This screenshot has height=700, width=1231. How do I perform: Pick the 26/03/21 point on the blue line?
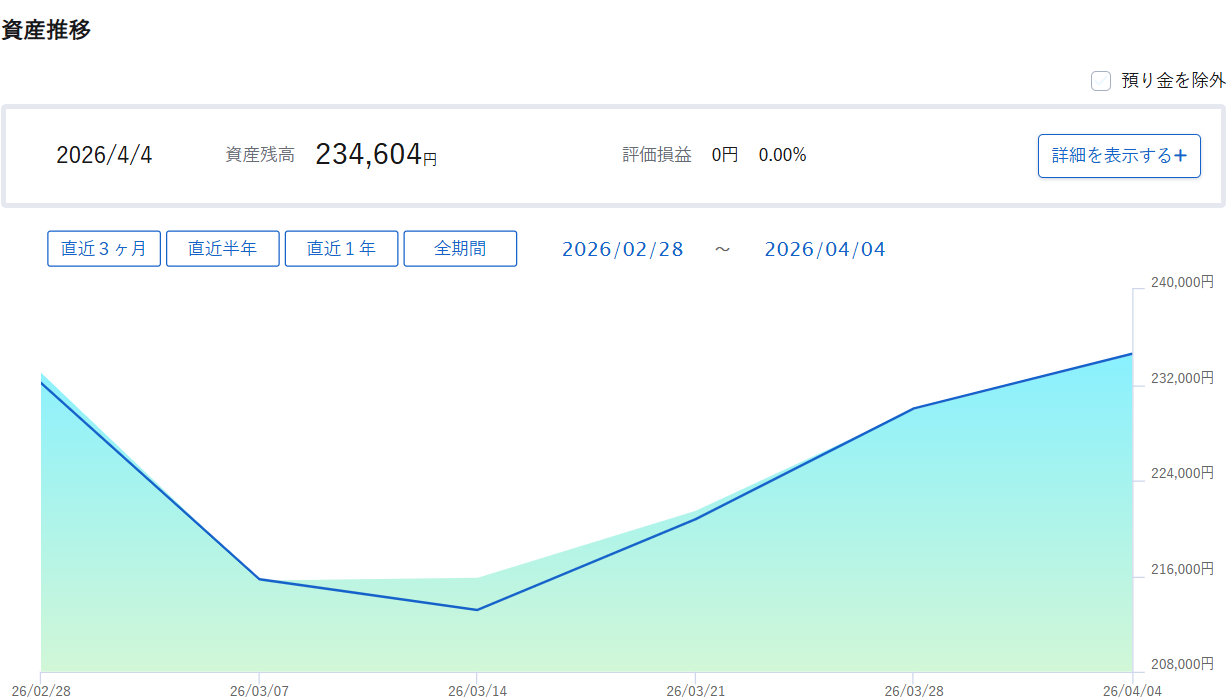(x=695, y=518)
